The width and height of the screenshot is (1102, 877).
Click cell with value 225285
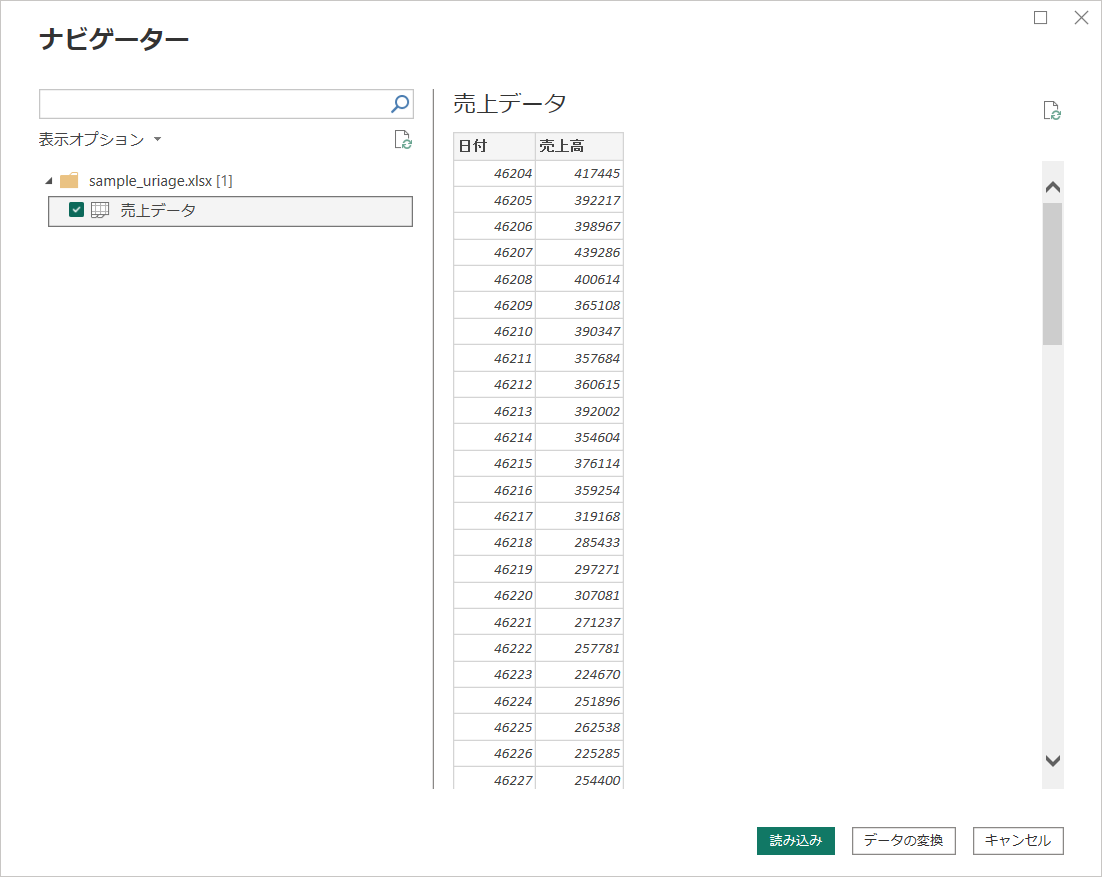579,753
